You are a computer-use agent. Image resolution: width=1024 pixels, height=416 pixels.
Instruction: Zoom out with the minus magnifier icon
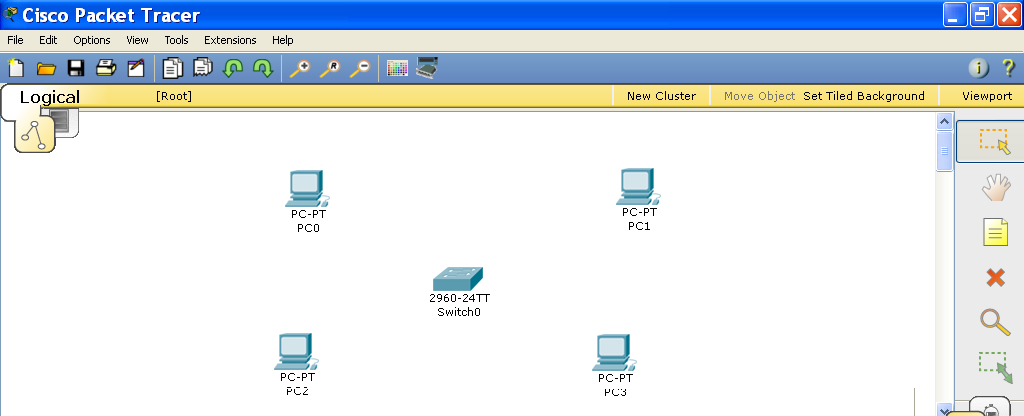tap(360, 68)
